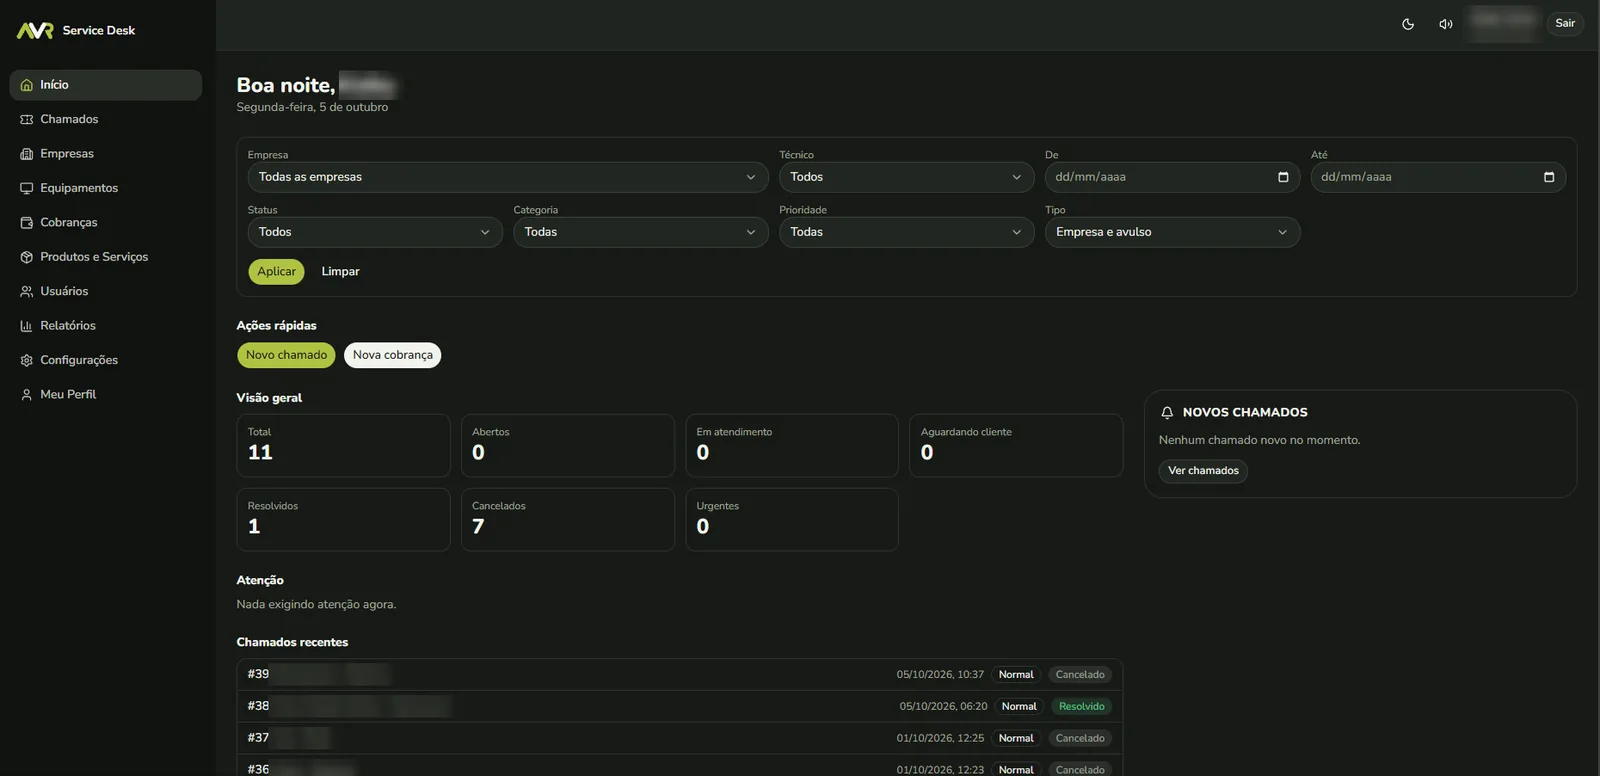Click the Em atendimento card

point(792,446)
